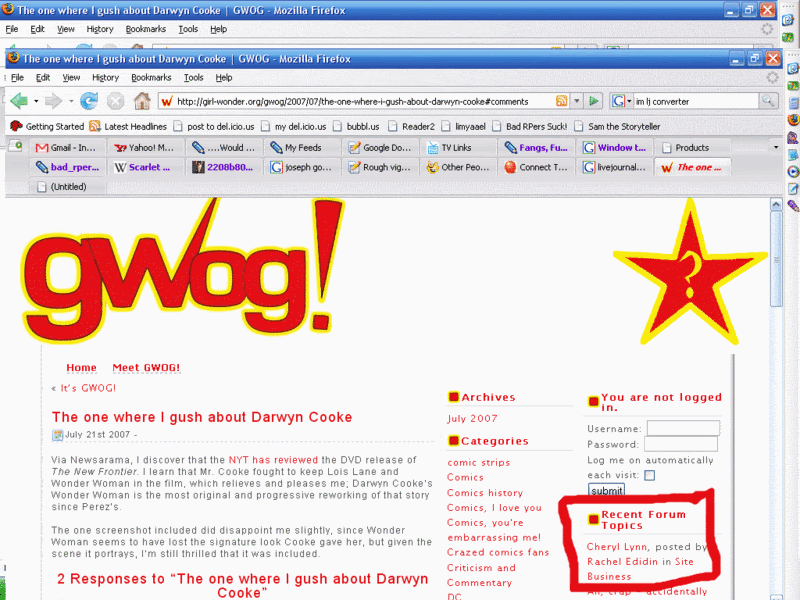Open the History menu in the front window

tap(106, 78)
